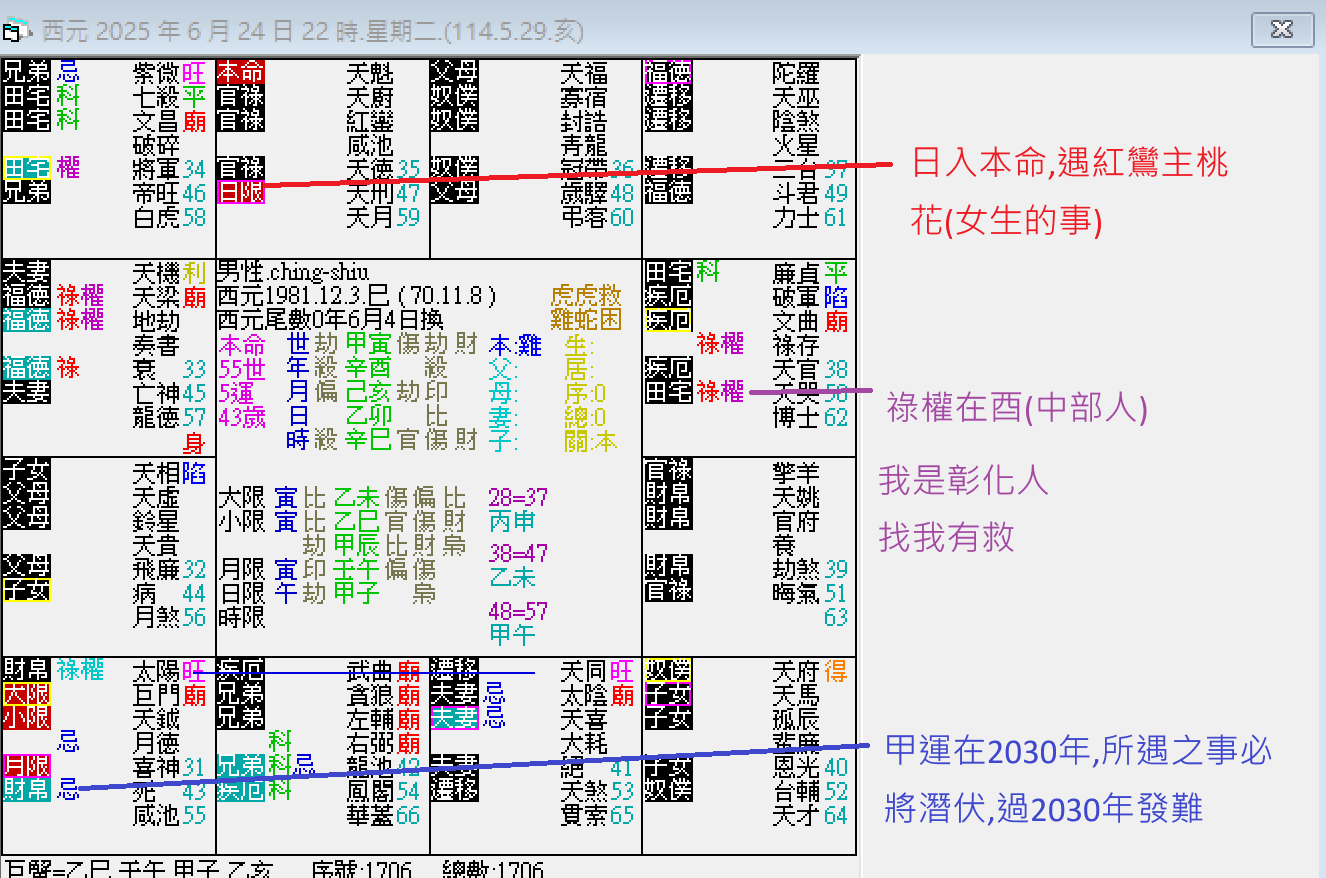Click the 弔客 60 entry
This screenshot has height=878, width=1326.
597,216
